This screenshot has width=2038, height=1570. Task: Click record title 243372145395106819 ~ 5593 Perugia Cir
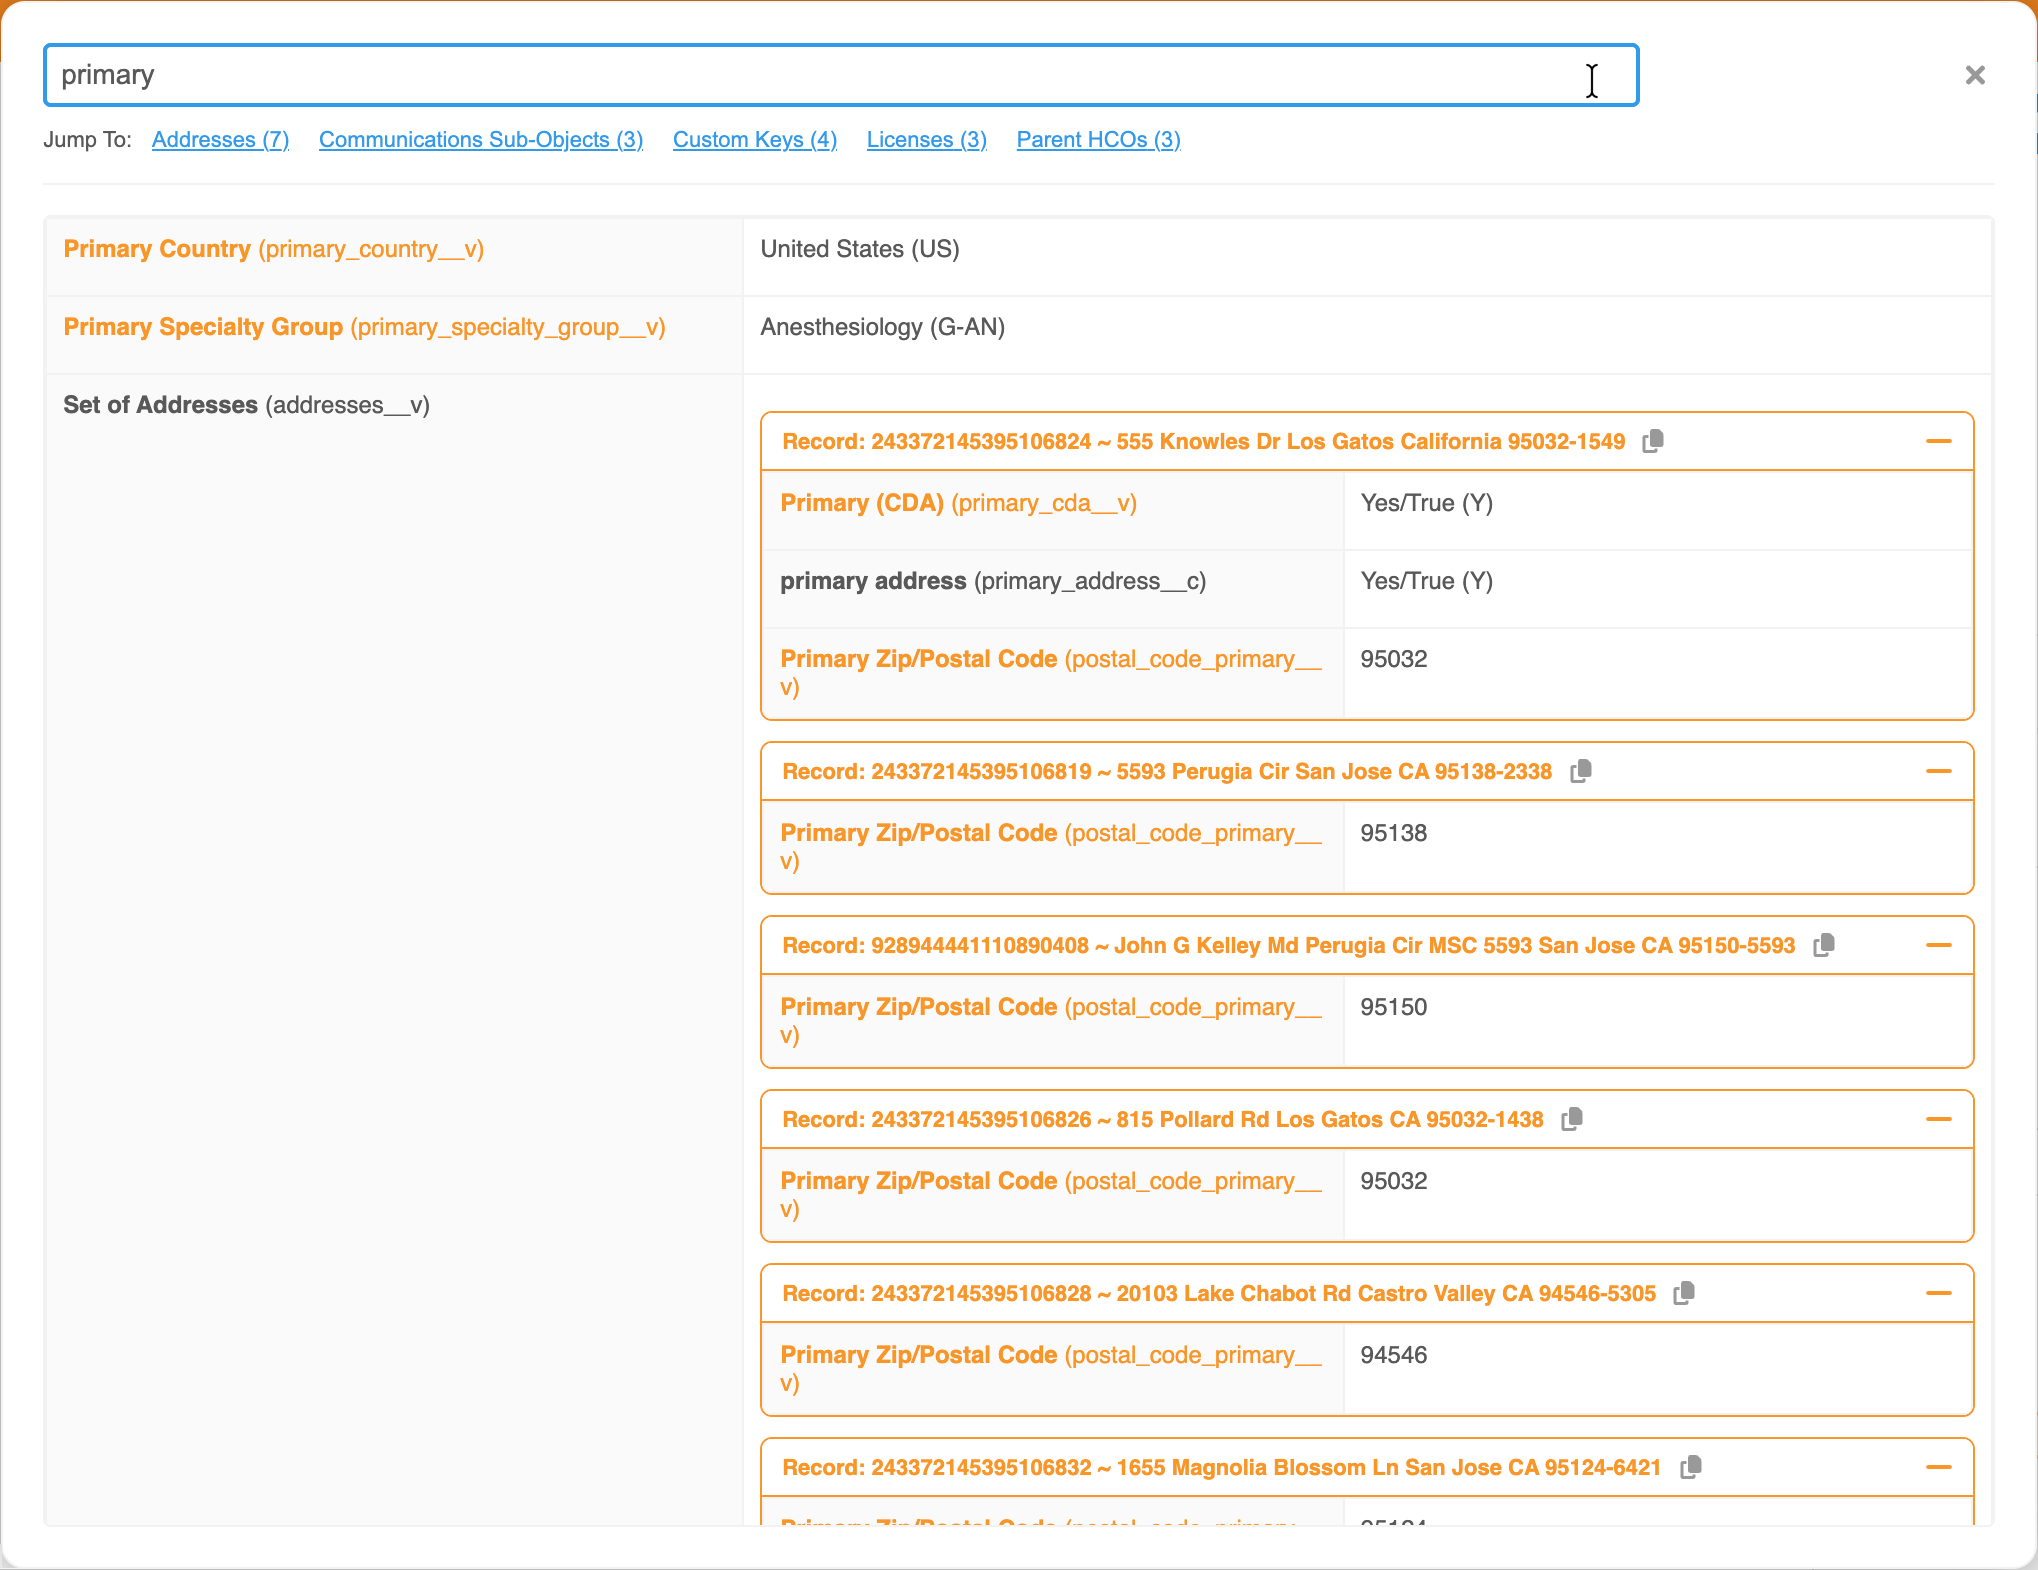coord(1167,771)
